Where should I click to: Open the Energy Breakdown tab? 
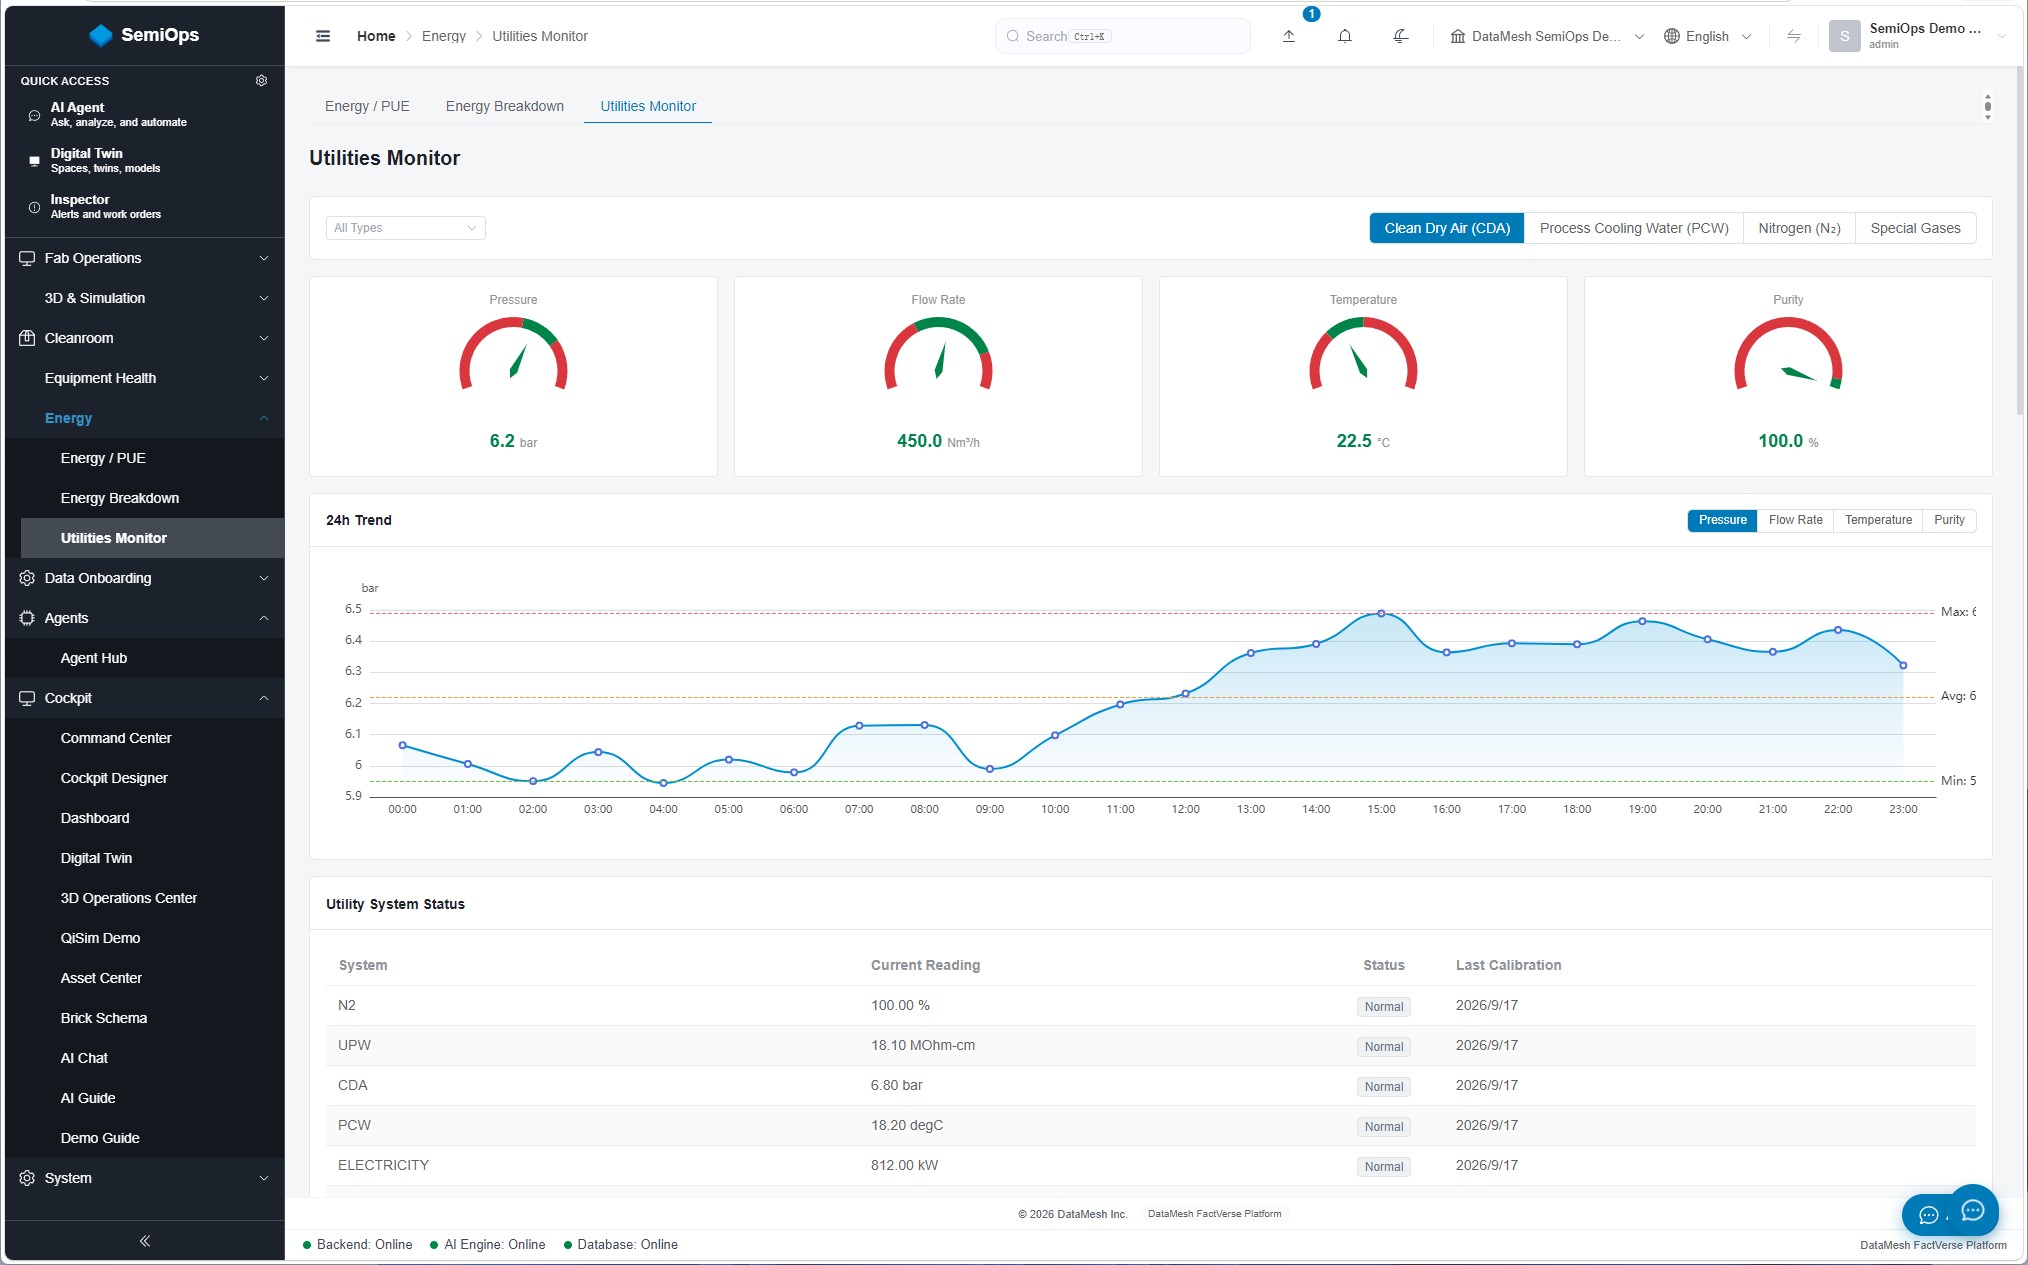click(504, 106)
